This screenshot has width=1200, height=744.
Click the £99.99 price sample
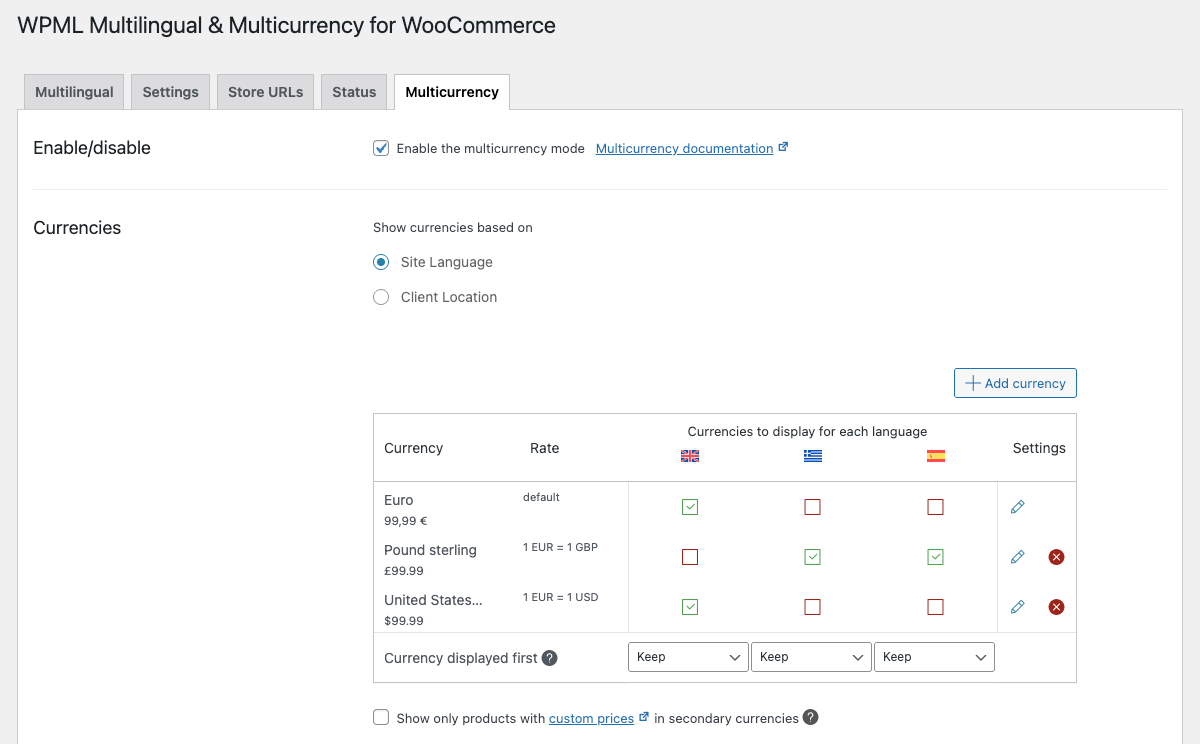click(404, 571)
